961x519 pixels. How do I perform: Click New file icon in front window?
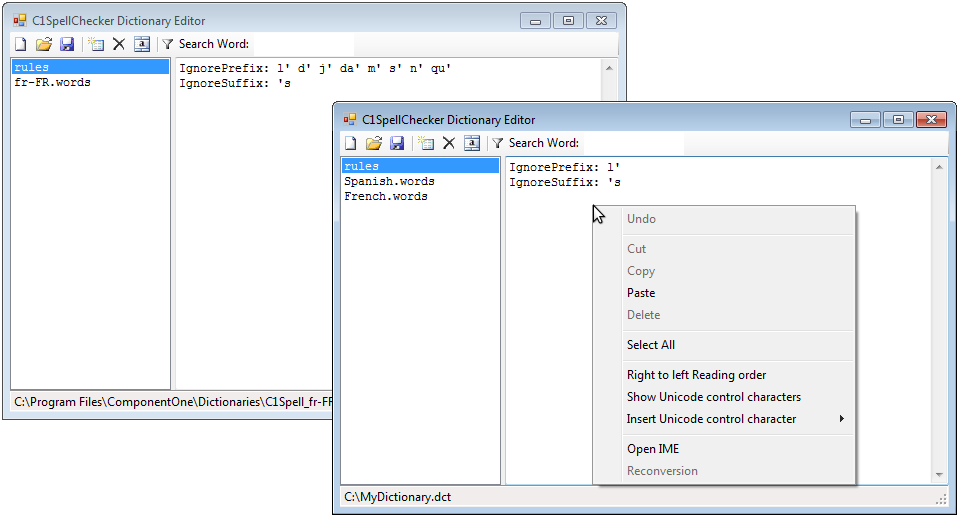[351, 143]
